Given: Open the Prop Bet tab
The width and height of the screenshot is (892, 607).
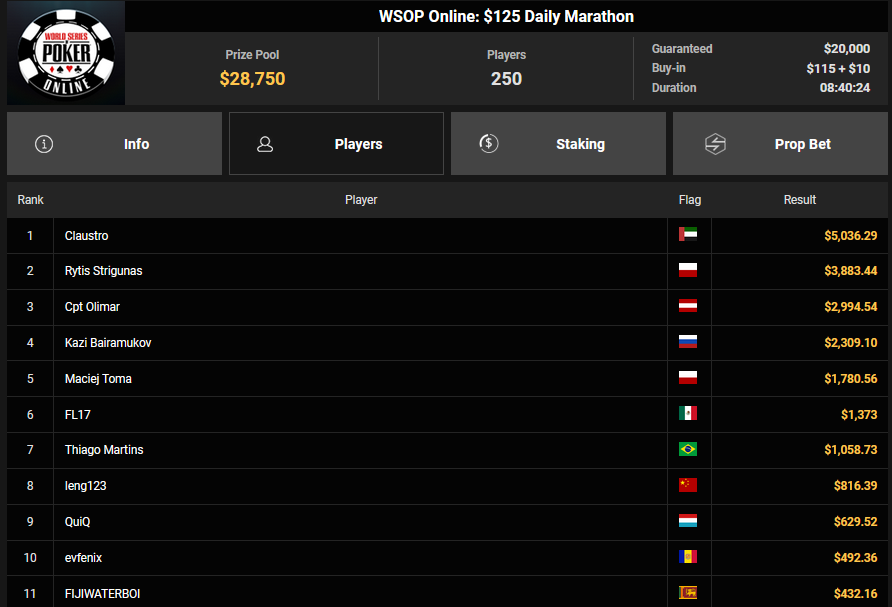Looking at the screenshot, I should (x=781, y=144).
